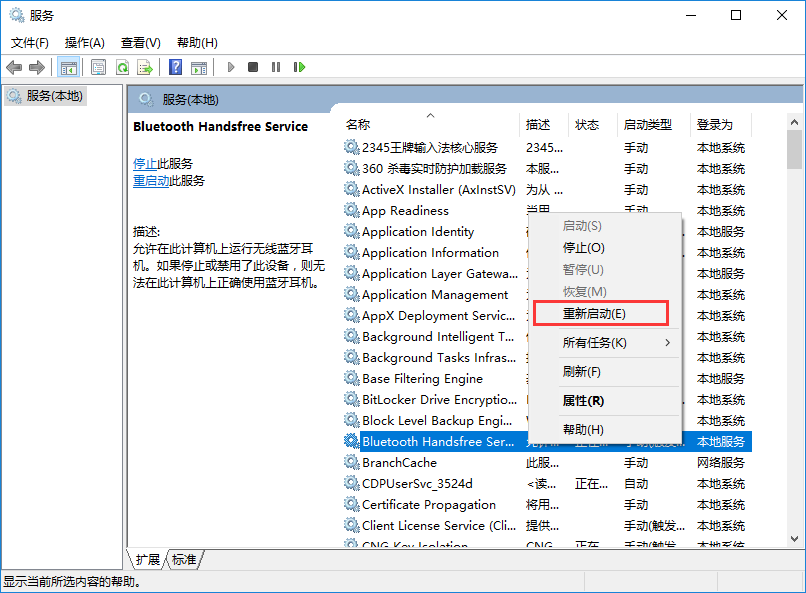The width and height of the screenshot is (806, 593).
Task: Click the back navigation arrow
Action: pos(14,67)
